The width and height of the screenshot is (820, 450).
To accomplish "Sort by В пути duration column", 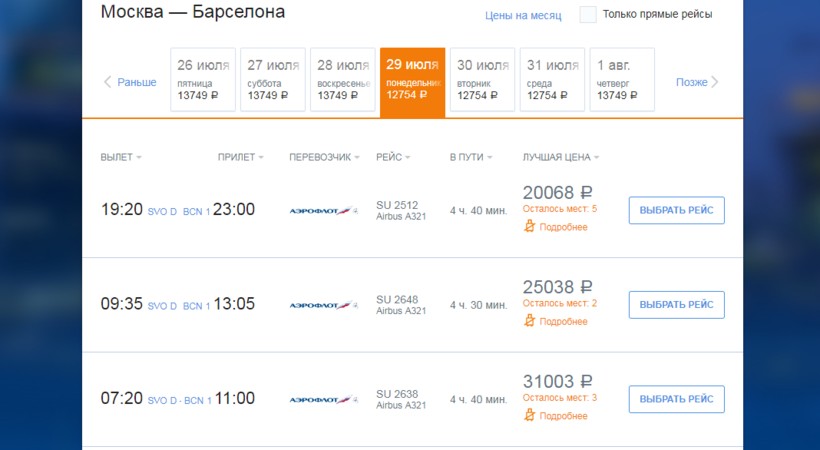I will [x=470, y=158].
